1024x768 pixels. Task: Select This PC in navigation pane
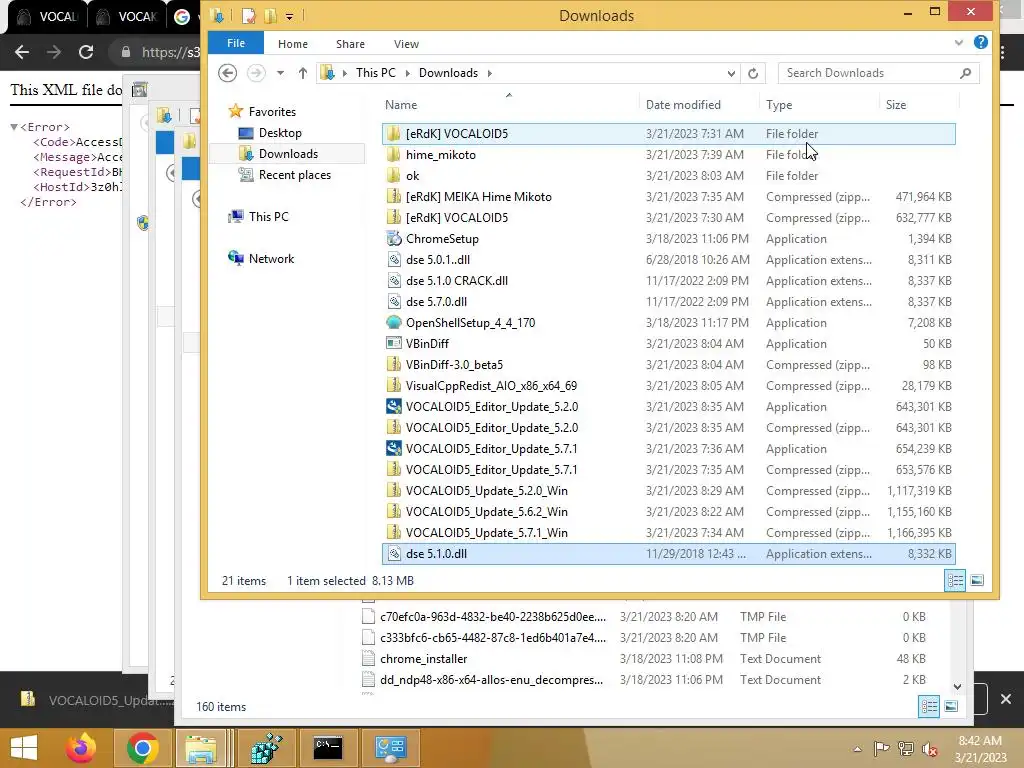click(x=268, y=217)
